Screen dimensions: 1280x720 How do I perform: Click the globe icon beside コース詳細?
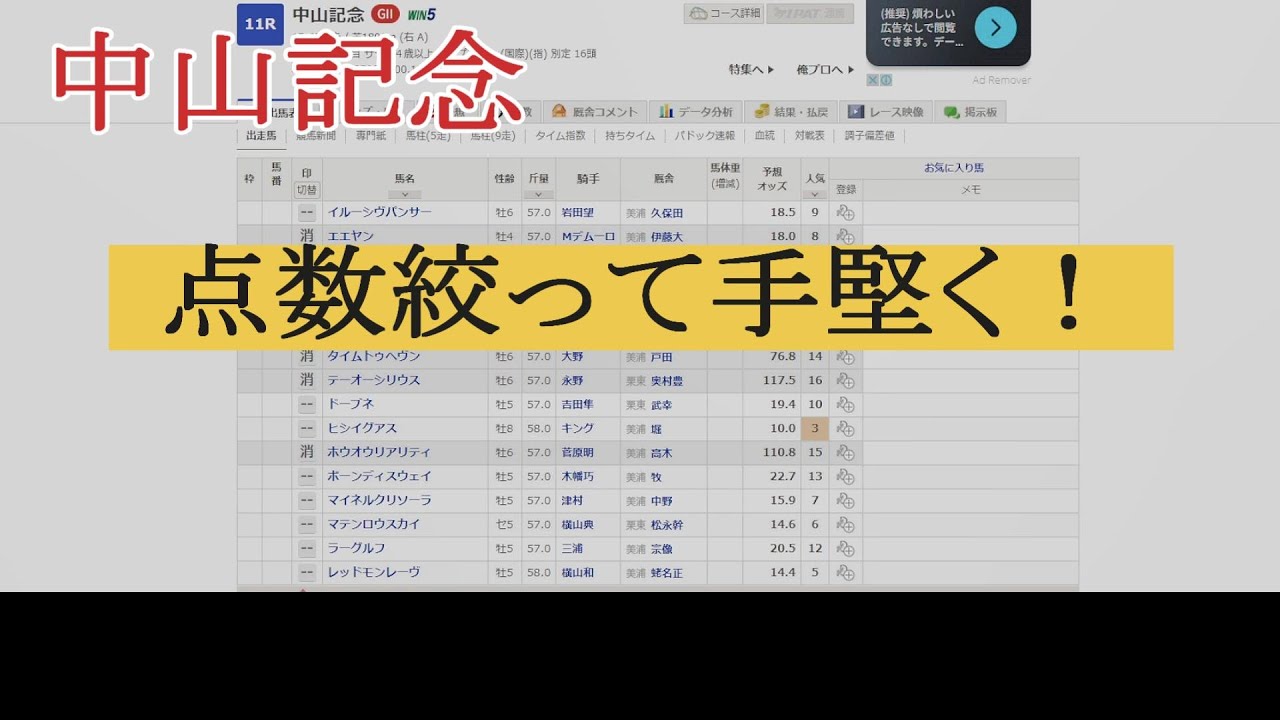(x=698, y=15)
